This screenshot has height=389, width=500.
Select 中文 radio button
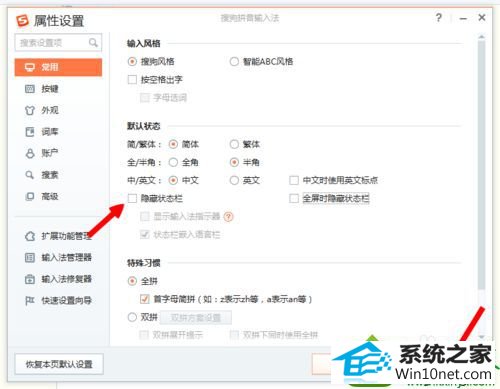point(173,180)
